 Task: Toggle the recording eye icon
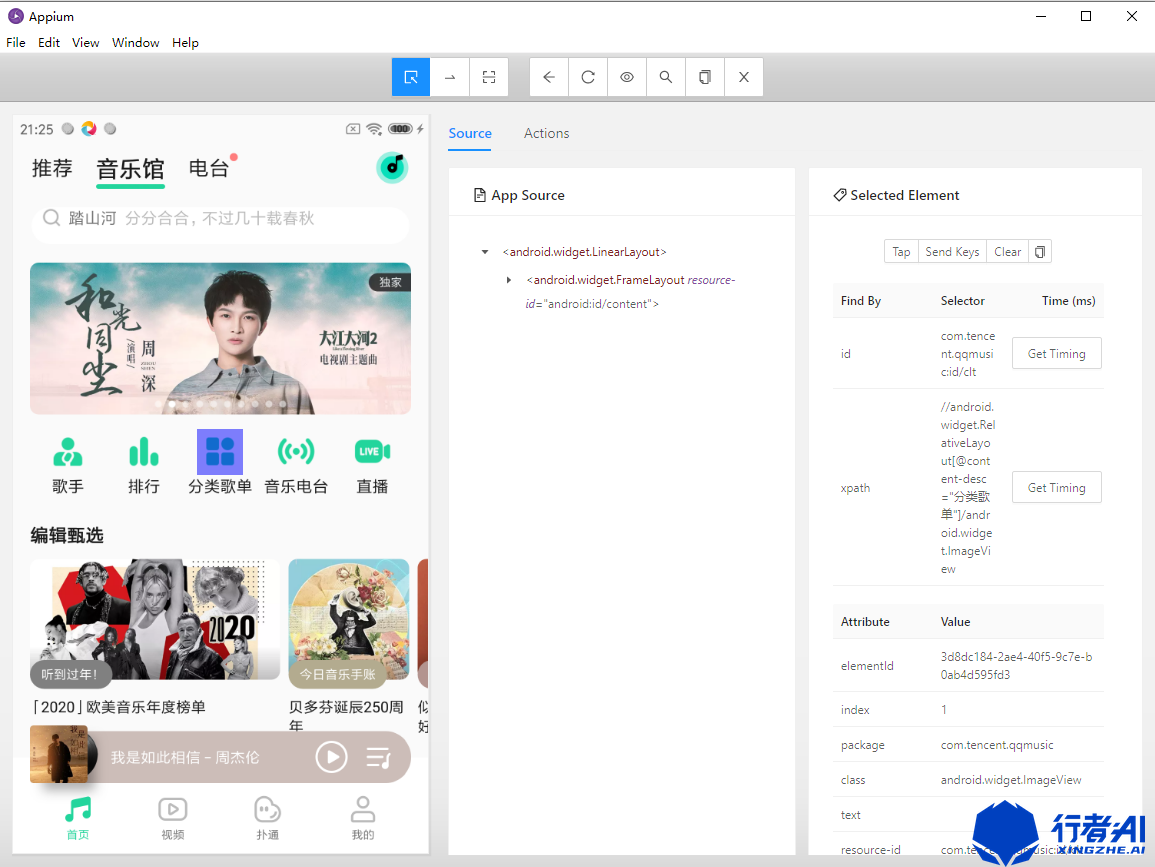627,77
